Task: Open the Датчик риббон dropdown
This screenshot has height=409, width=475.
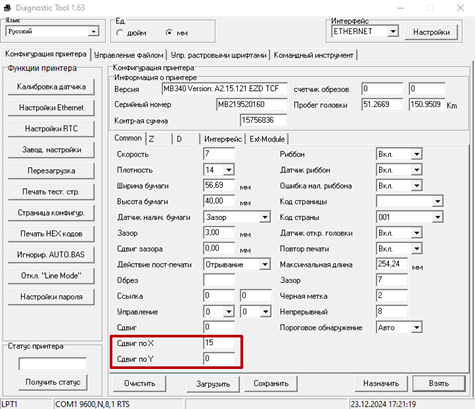Action: (x=417, y=170)
